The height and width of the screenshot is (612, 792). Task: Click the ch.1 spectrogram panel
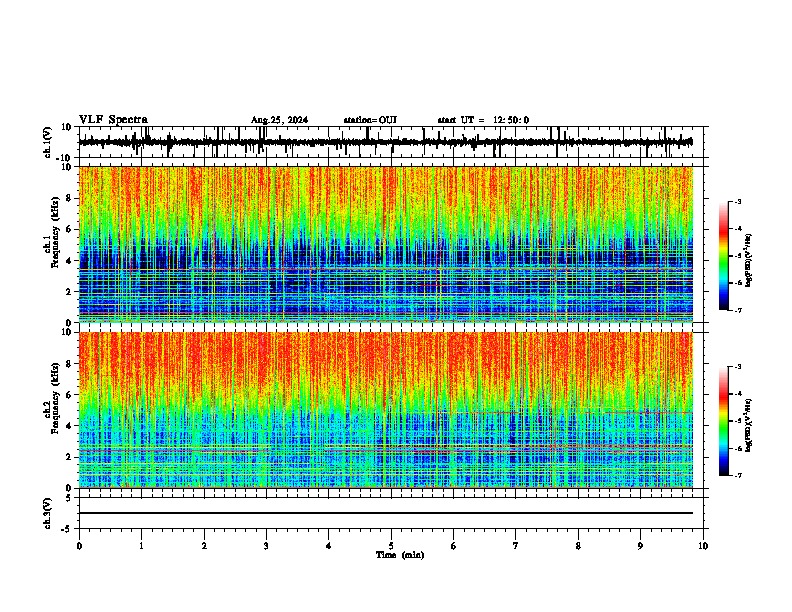coord(386,244)
